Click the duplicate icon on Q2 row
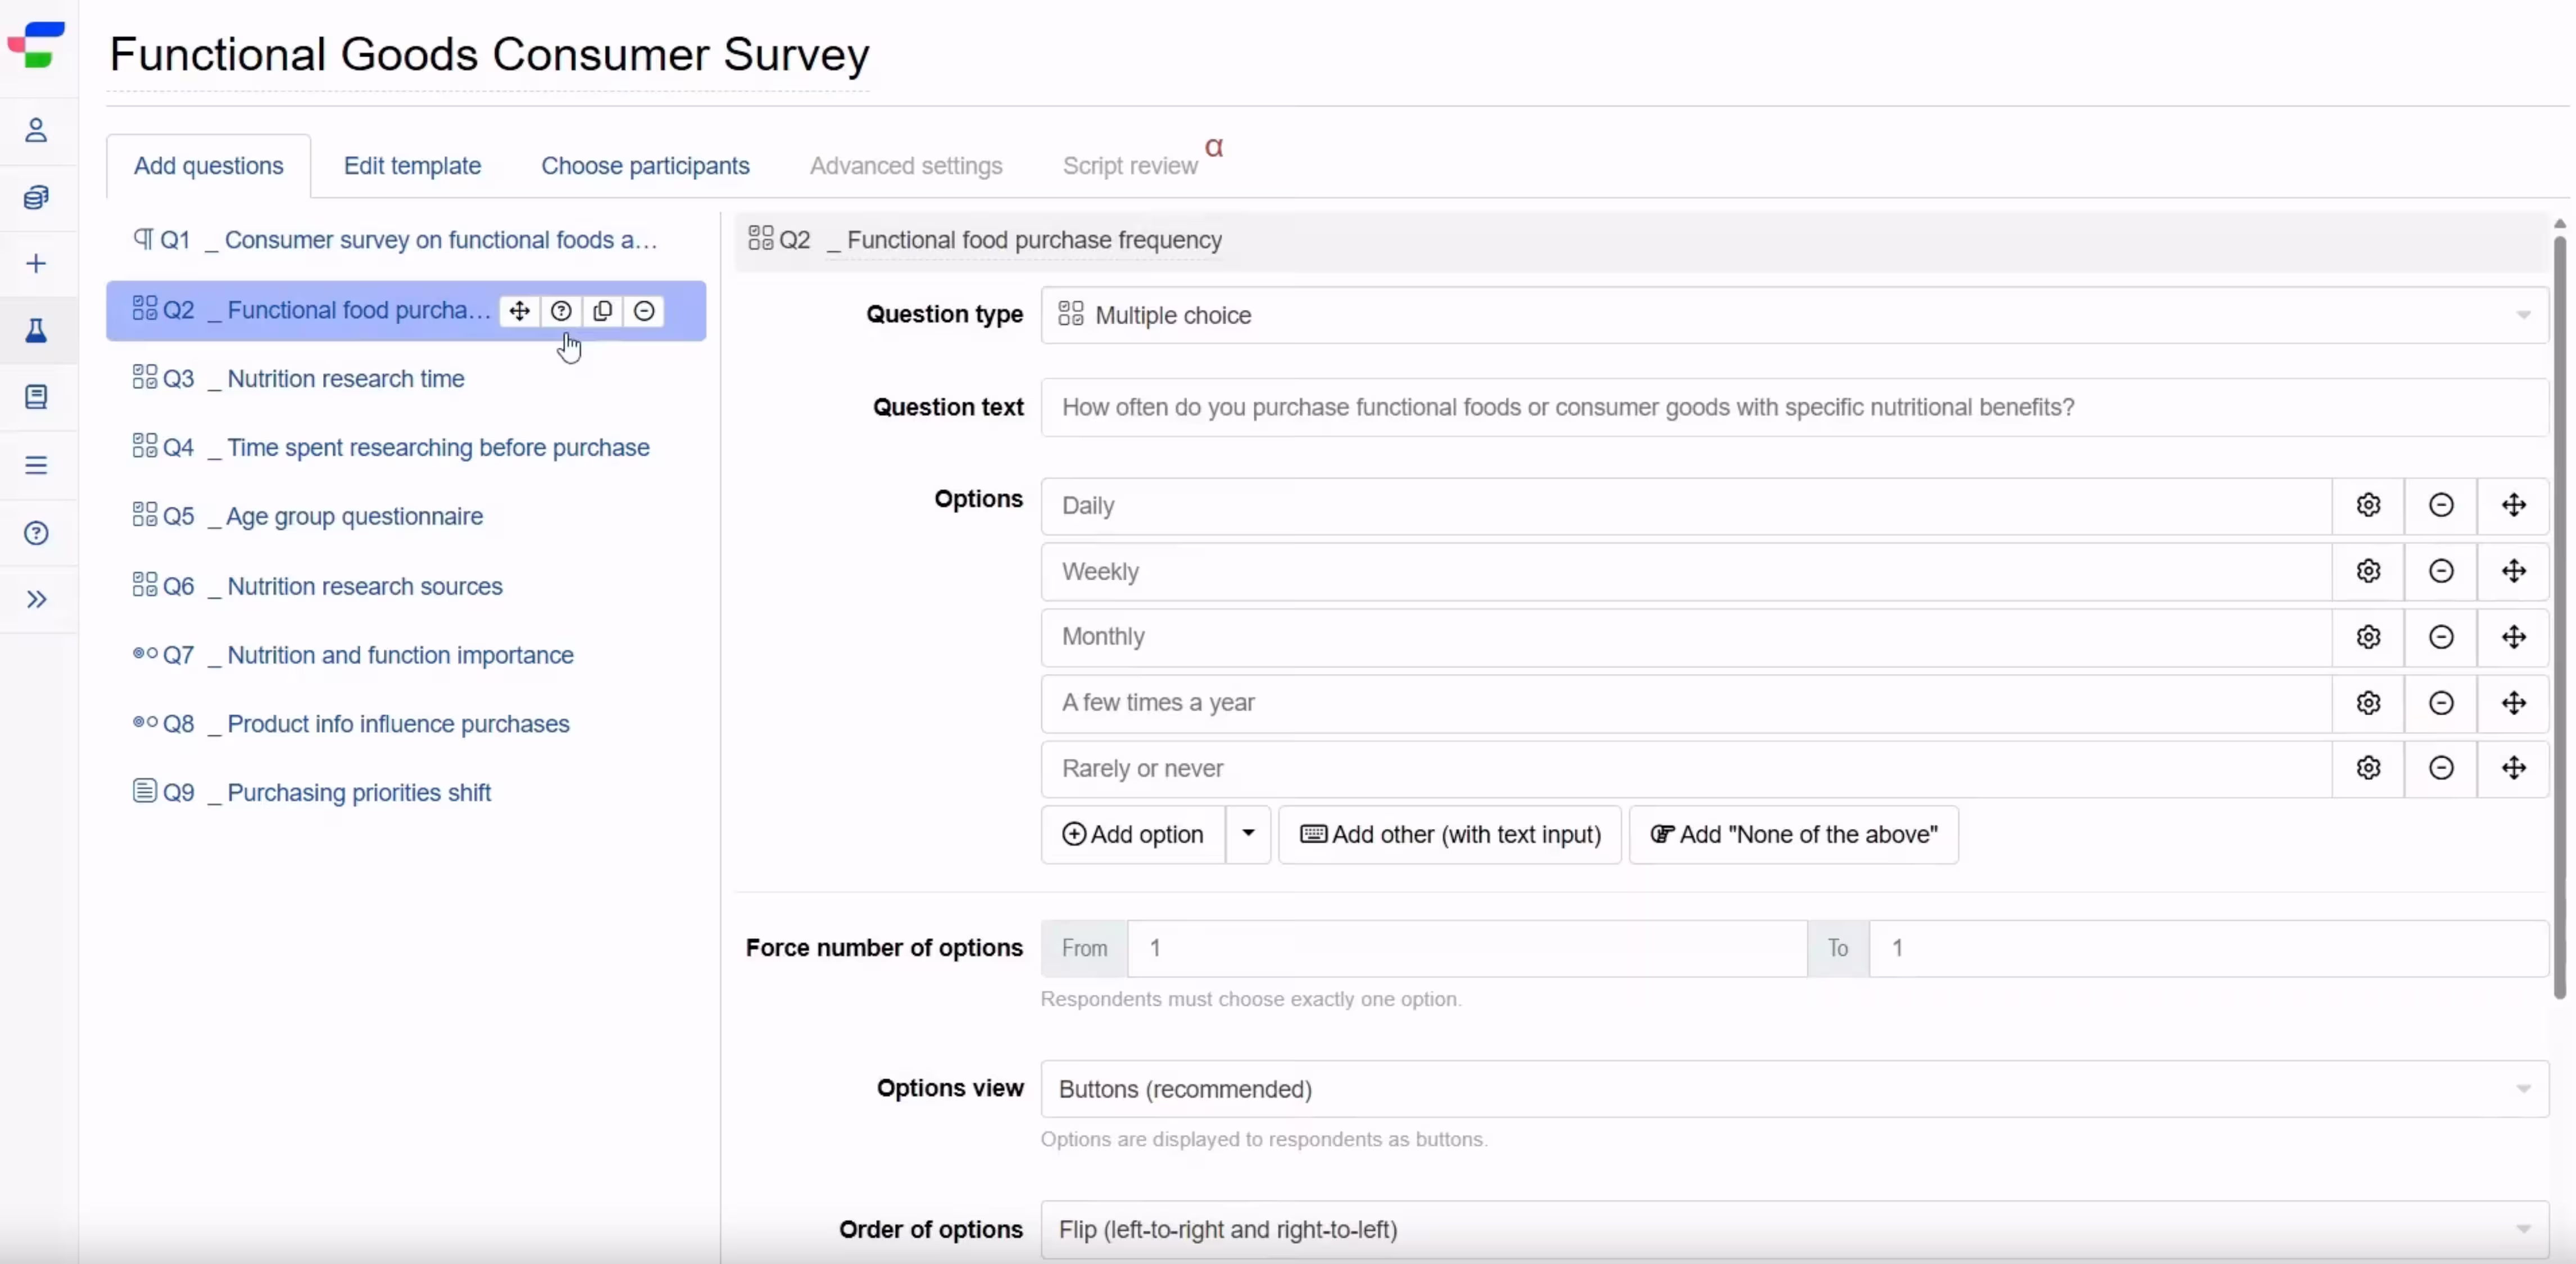2576x1264 pixels. click(x=602, y=311)
